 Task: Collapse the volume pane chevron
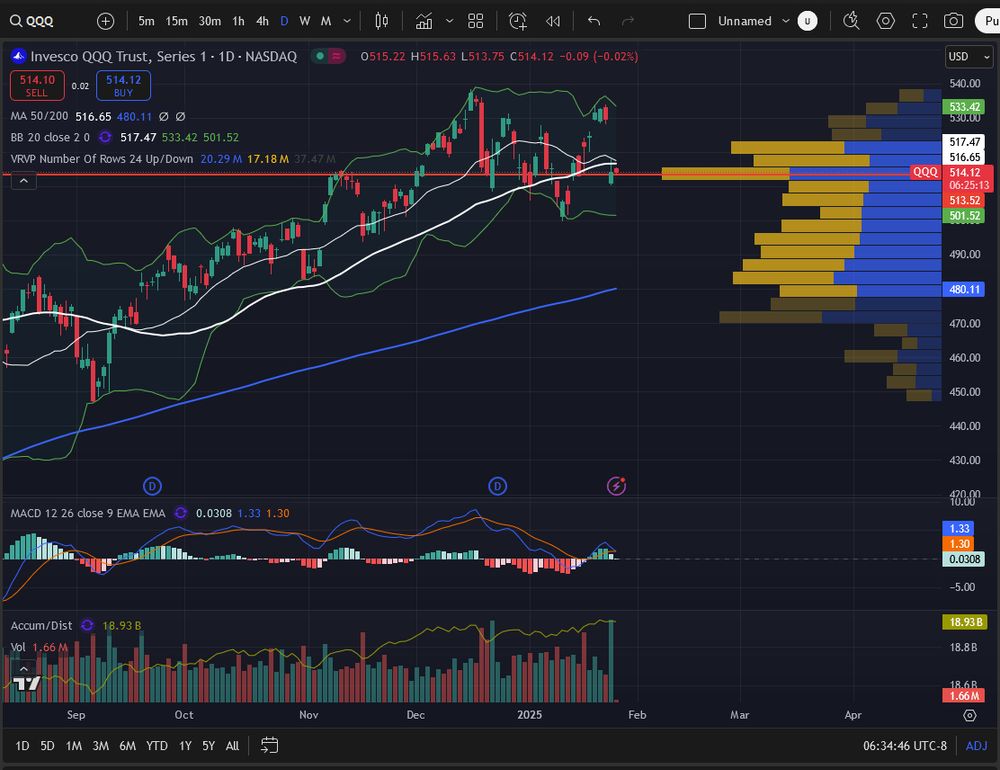tap(24, 669)
